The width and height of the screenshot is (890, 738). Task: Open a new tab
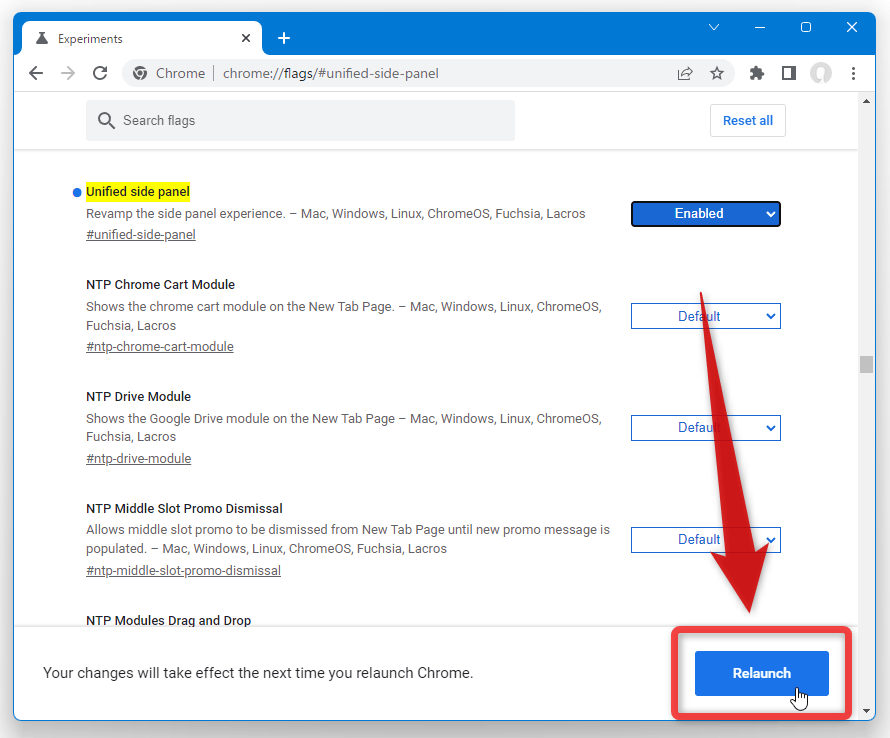coord(284,38)
